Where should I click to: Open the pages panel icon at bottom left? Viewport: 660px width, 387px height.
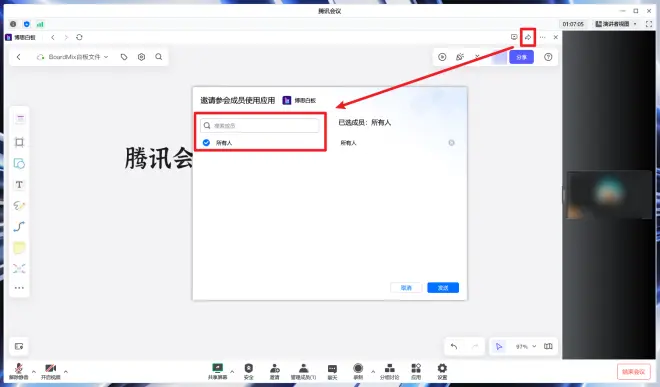tap(19, 346)
